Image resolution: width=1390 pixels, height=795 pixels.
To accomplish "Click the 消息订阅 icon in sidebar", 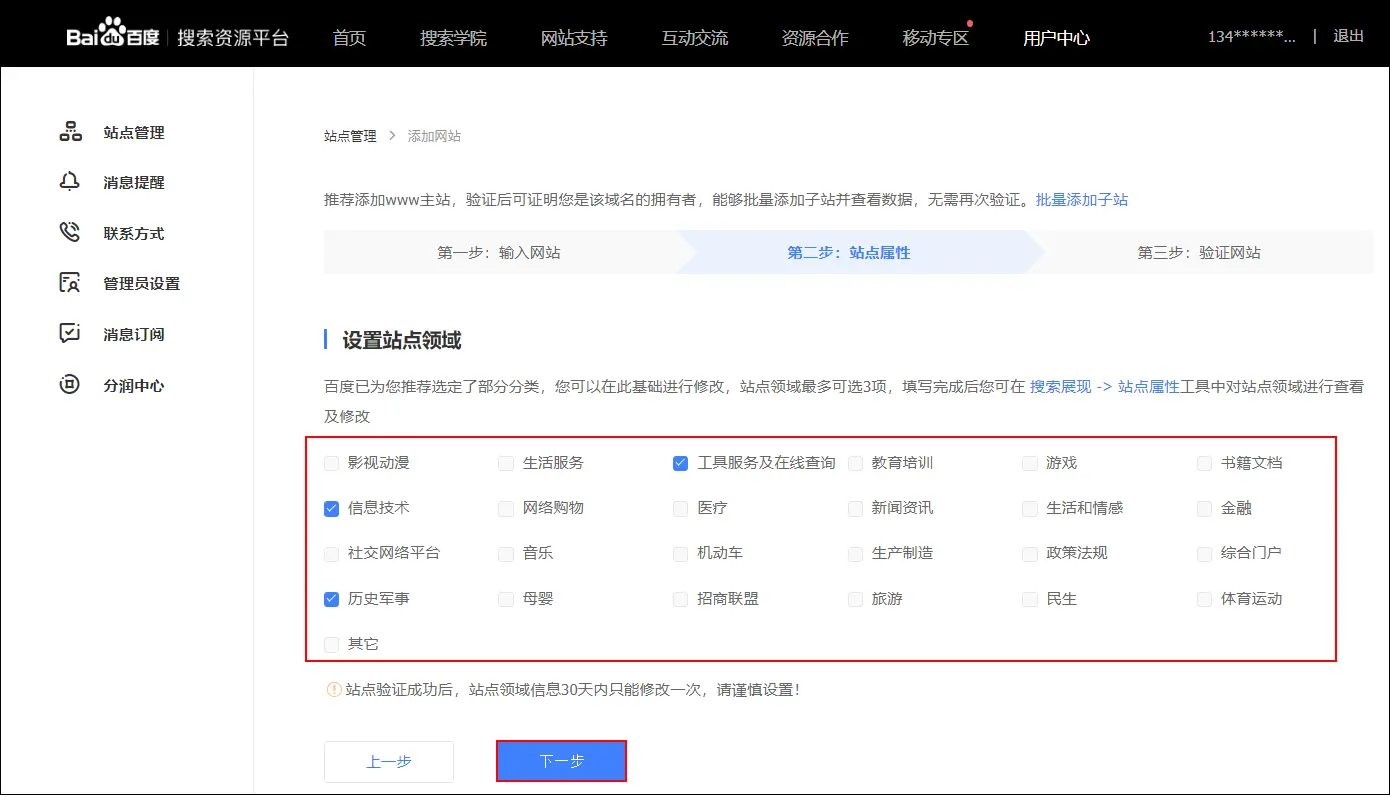I will (x=70, y=334).
